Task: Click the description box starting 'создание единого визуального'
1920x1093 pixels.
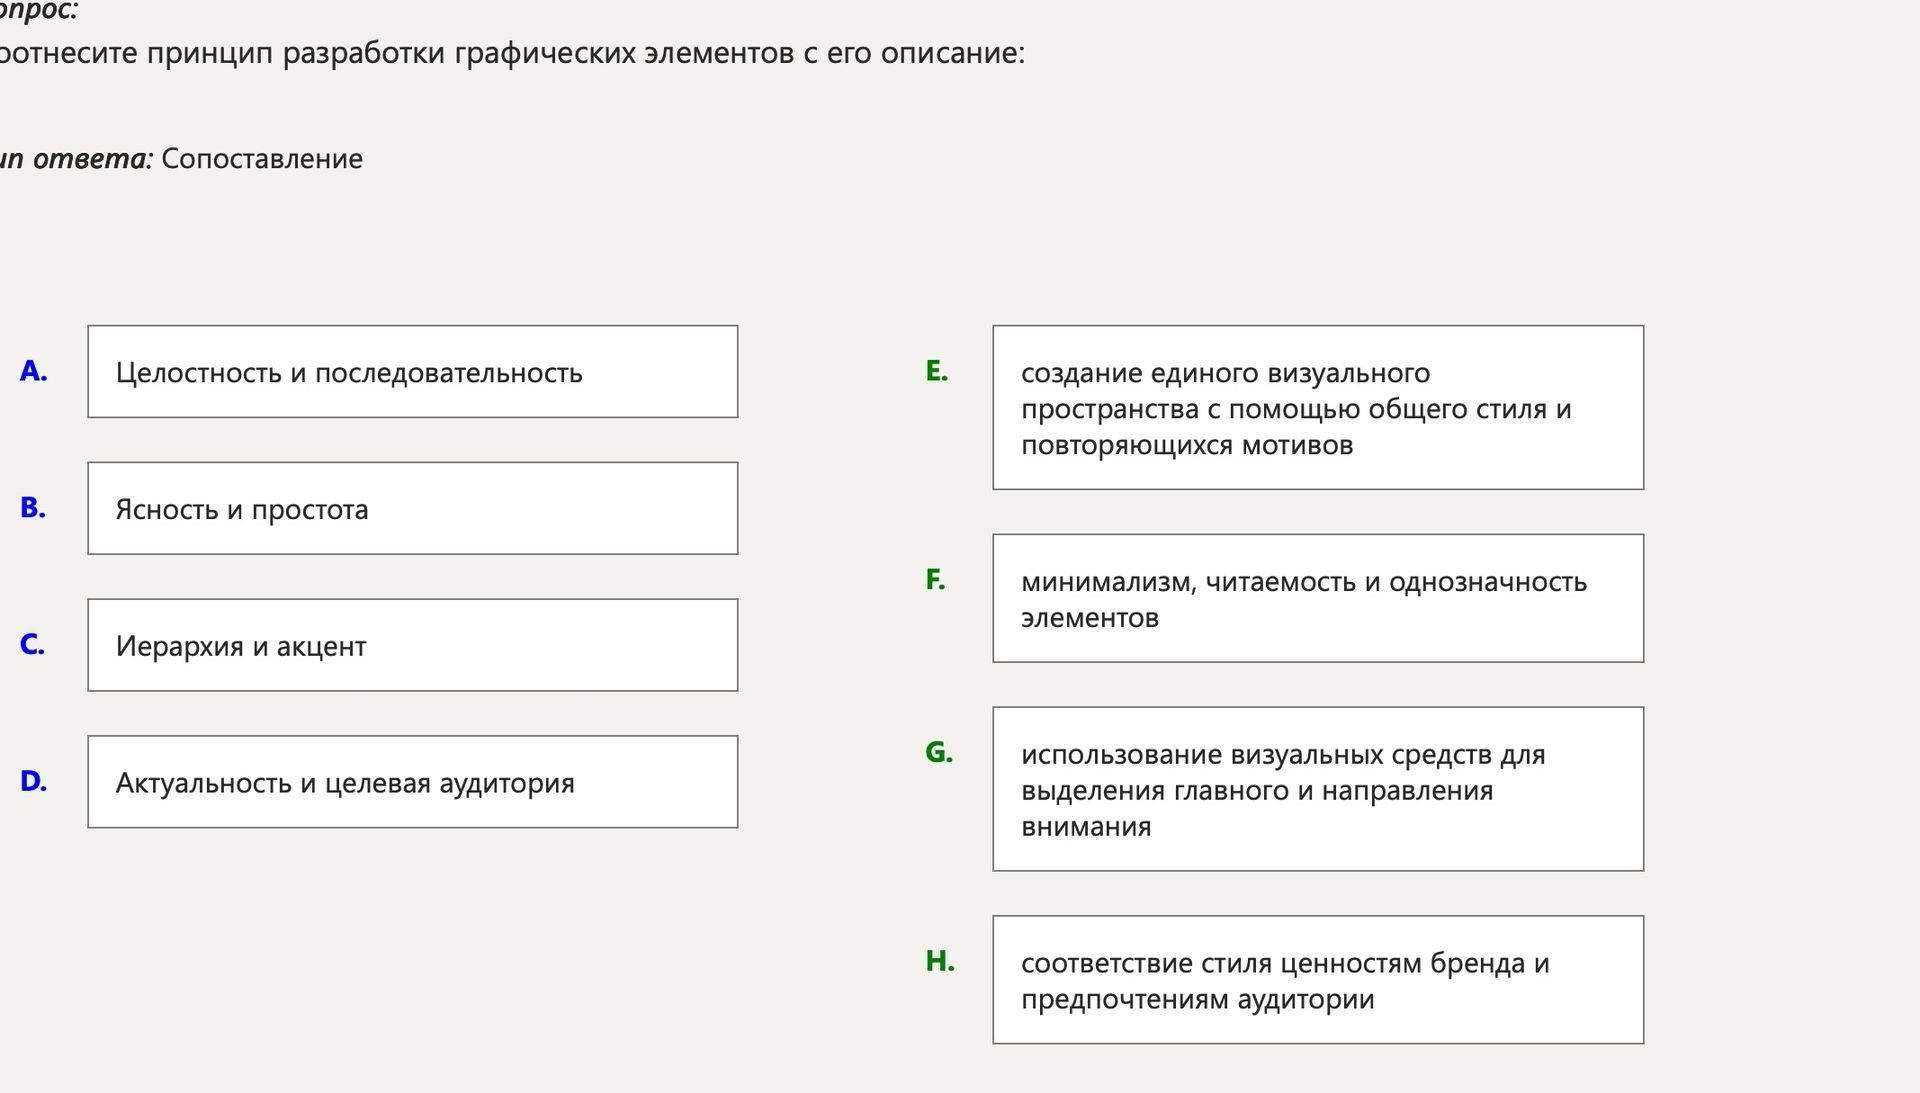Action: point(1318,407)
